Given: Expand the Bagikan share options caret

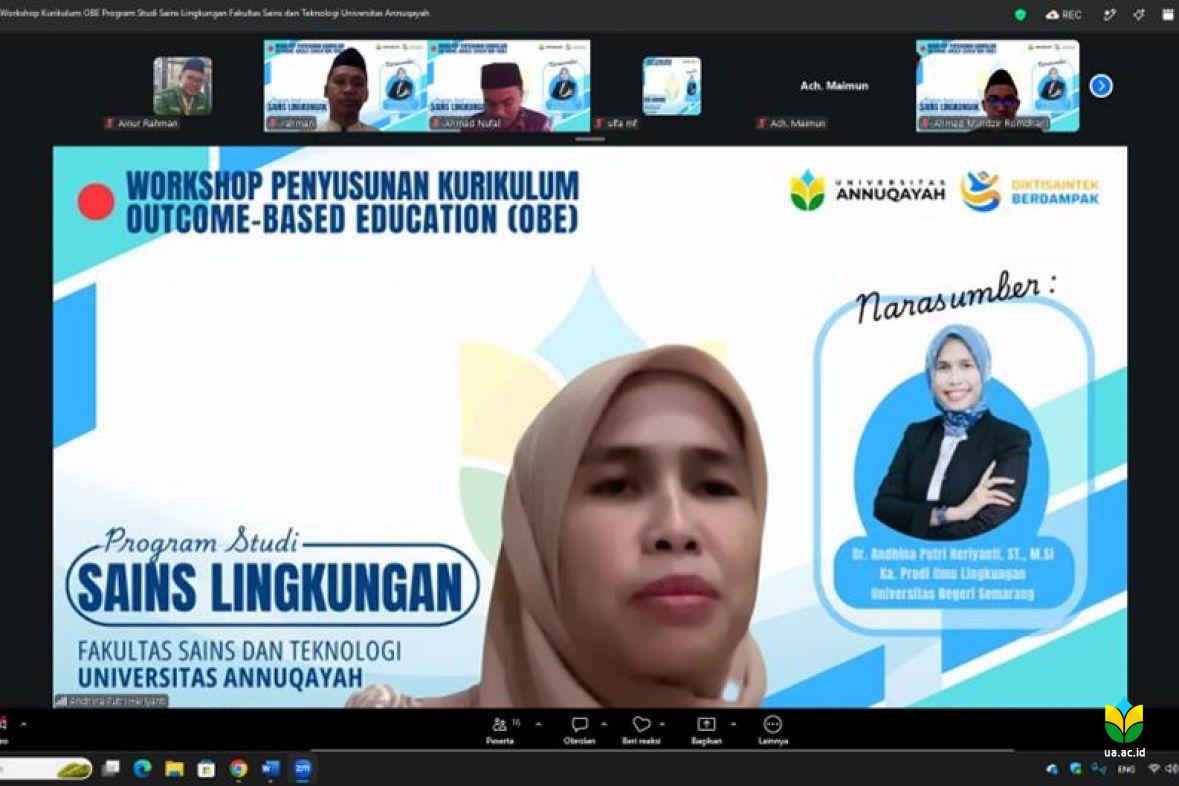Looking at the screenshot, I should point(733,724).
